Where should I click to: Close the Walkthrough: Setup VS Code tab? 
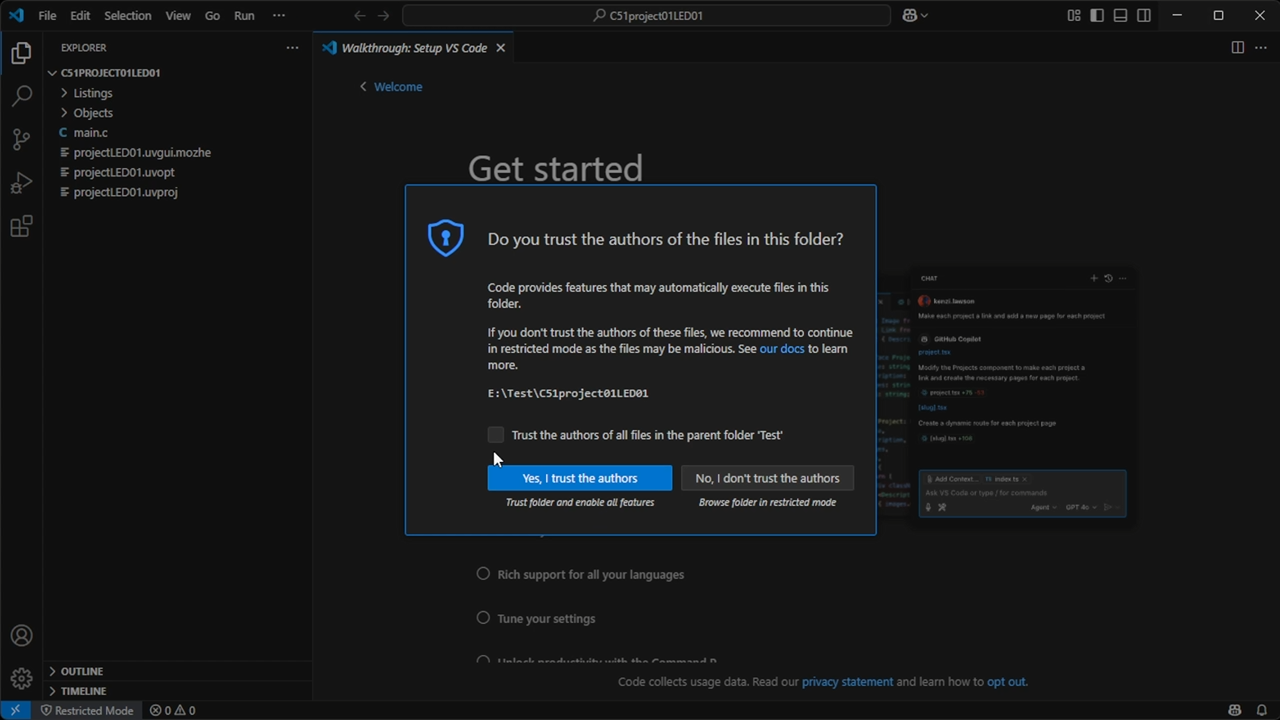click(501, 47)
